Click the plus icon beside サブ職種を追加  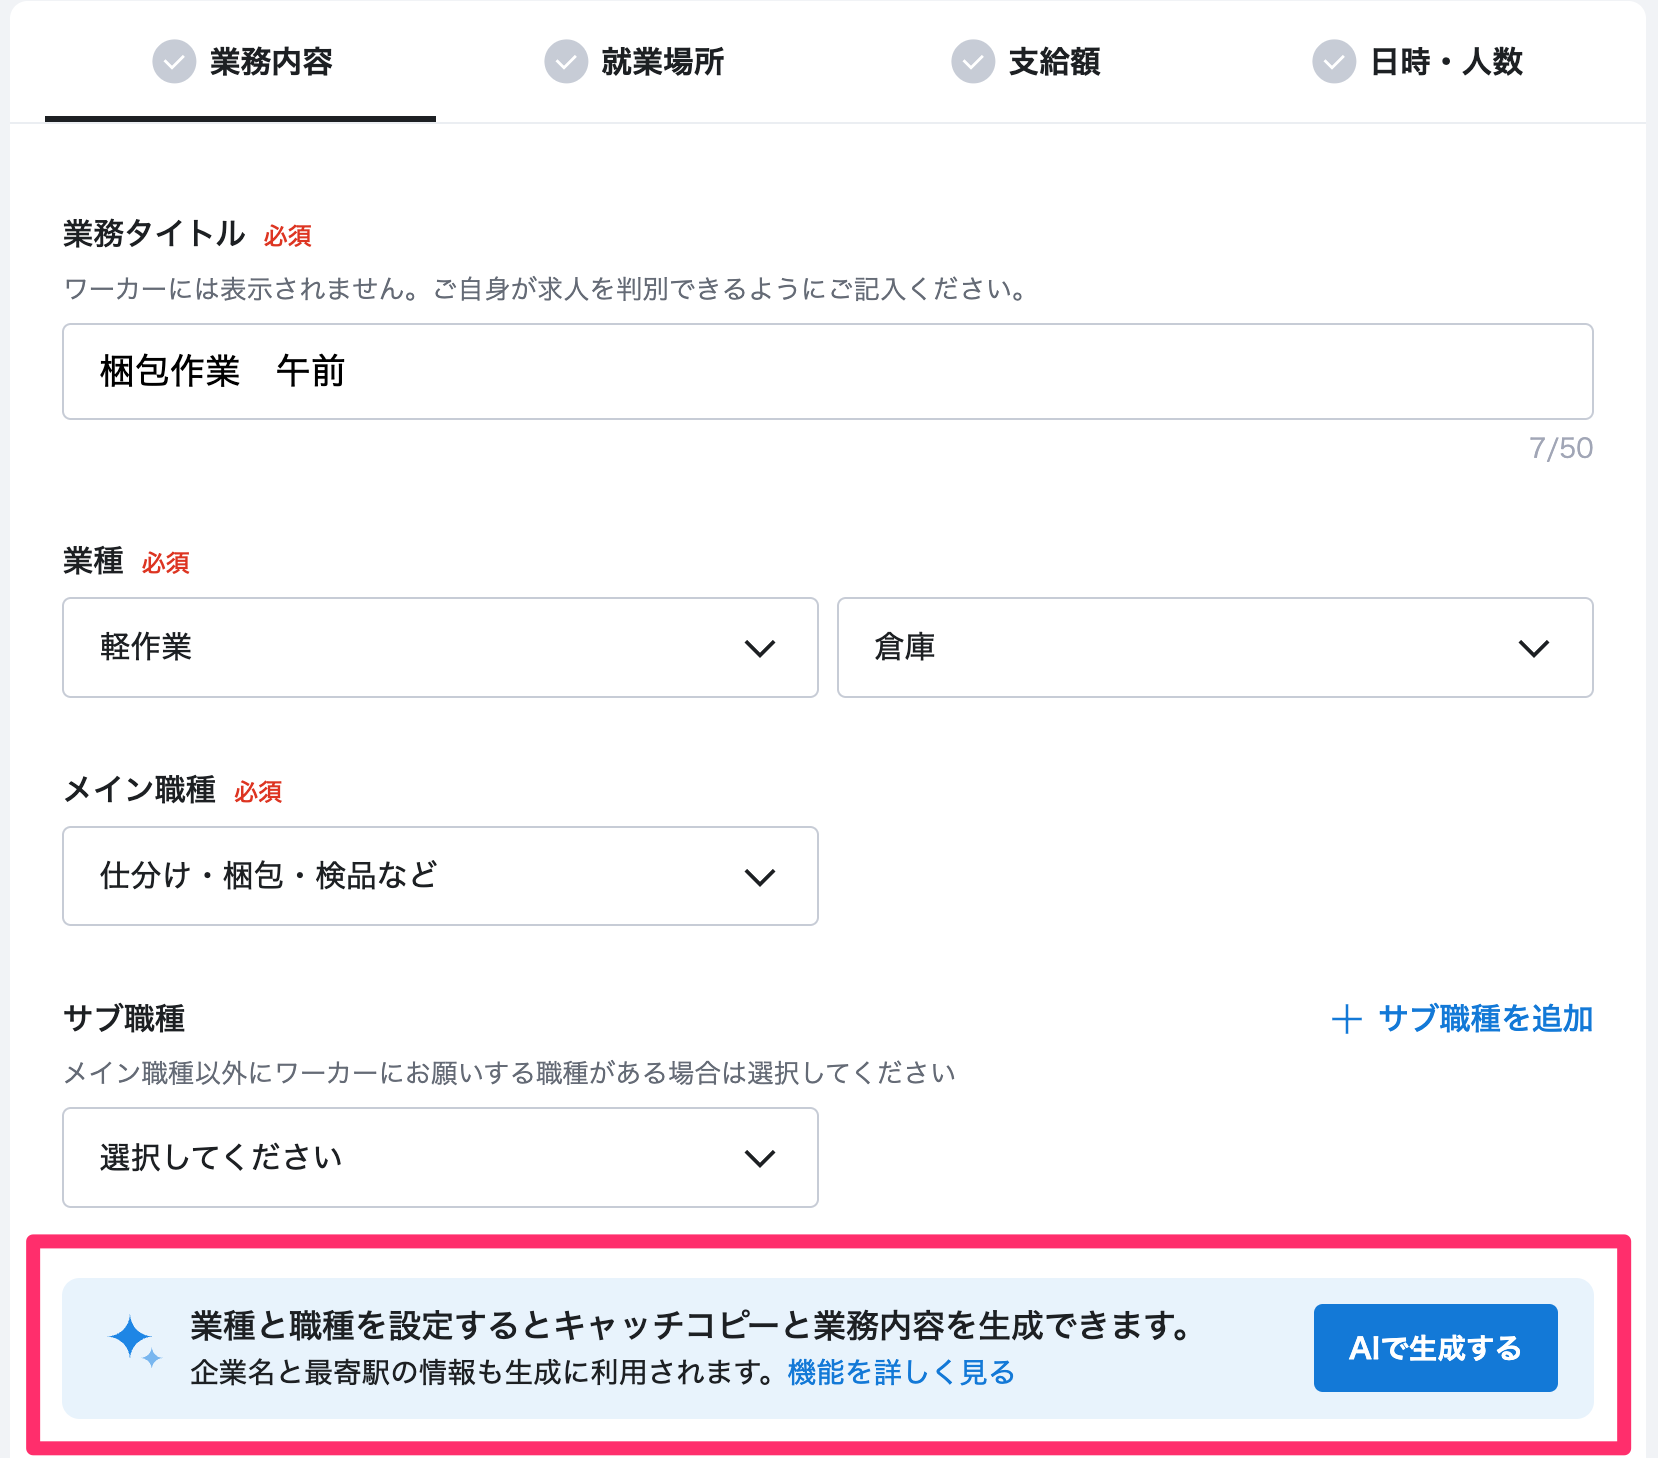pos(1347,1019)
